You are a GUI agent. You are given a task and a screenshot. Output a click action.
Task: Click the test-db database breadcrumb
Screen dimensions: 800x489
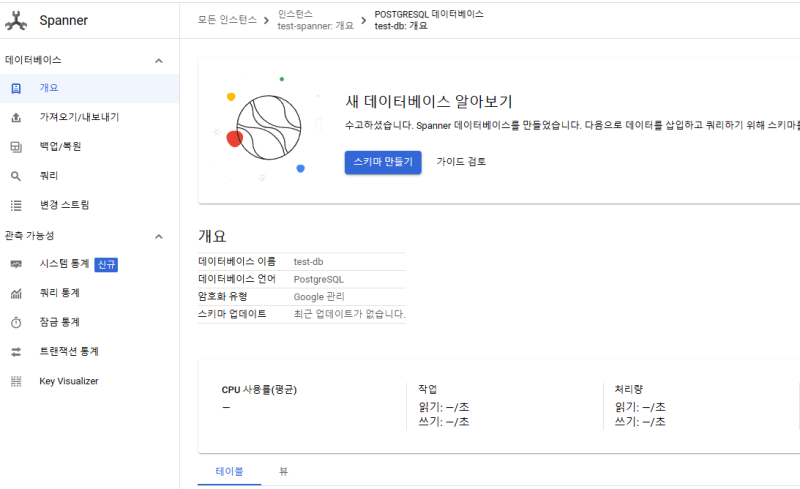(x=429, y=20)
